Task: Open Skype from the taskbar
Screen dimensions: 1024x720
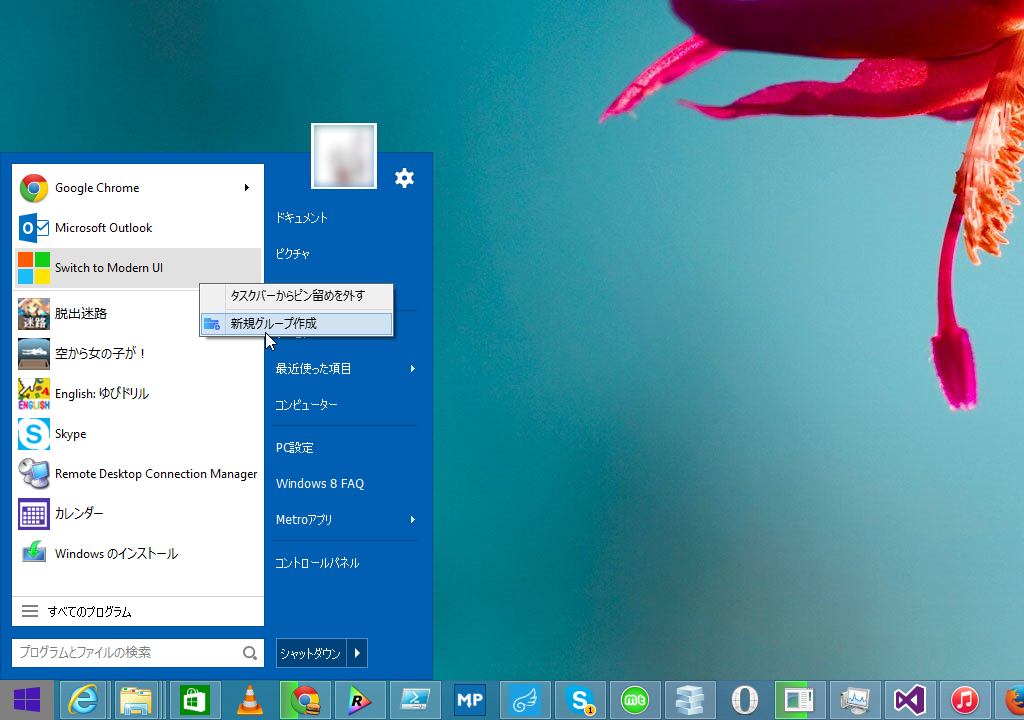Action: click(x=580, y=700)
